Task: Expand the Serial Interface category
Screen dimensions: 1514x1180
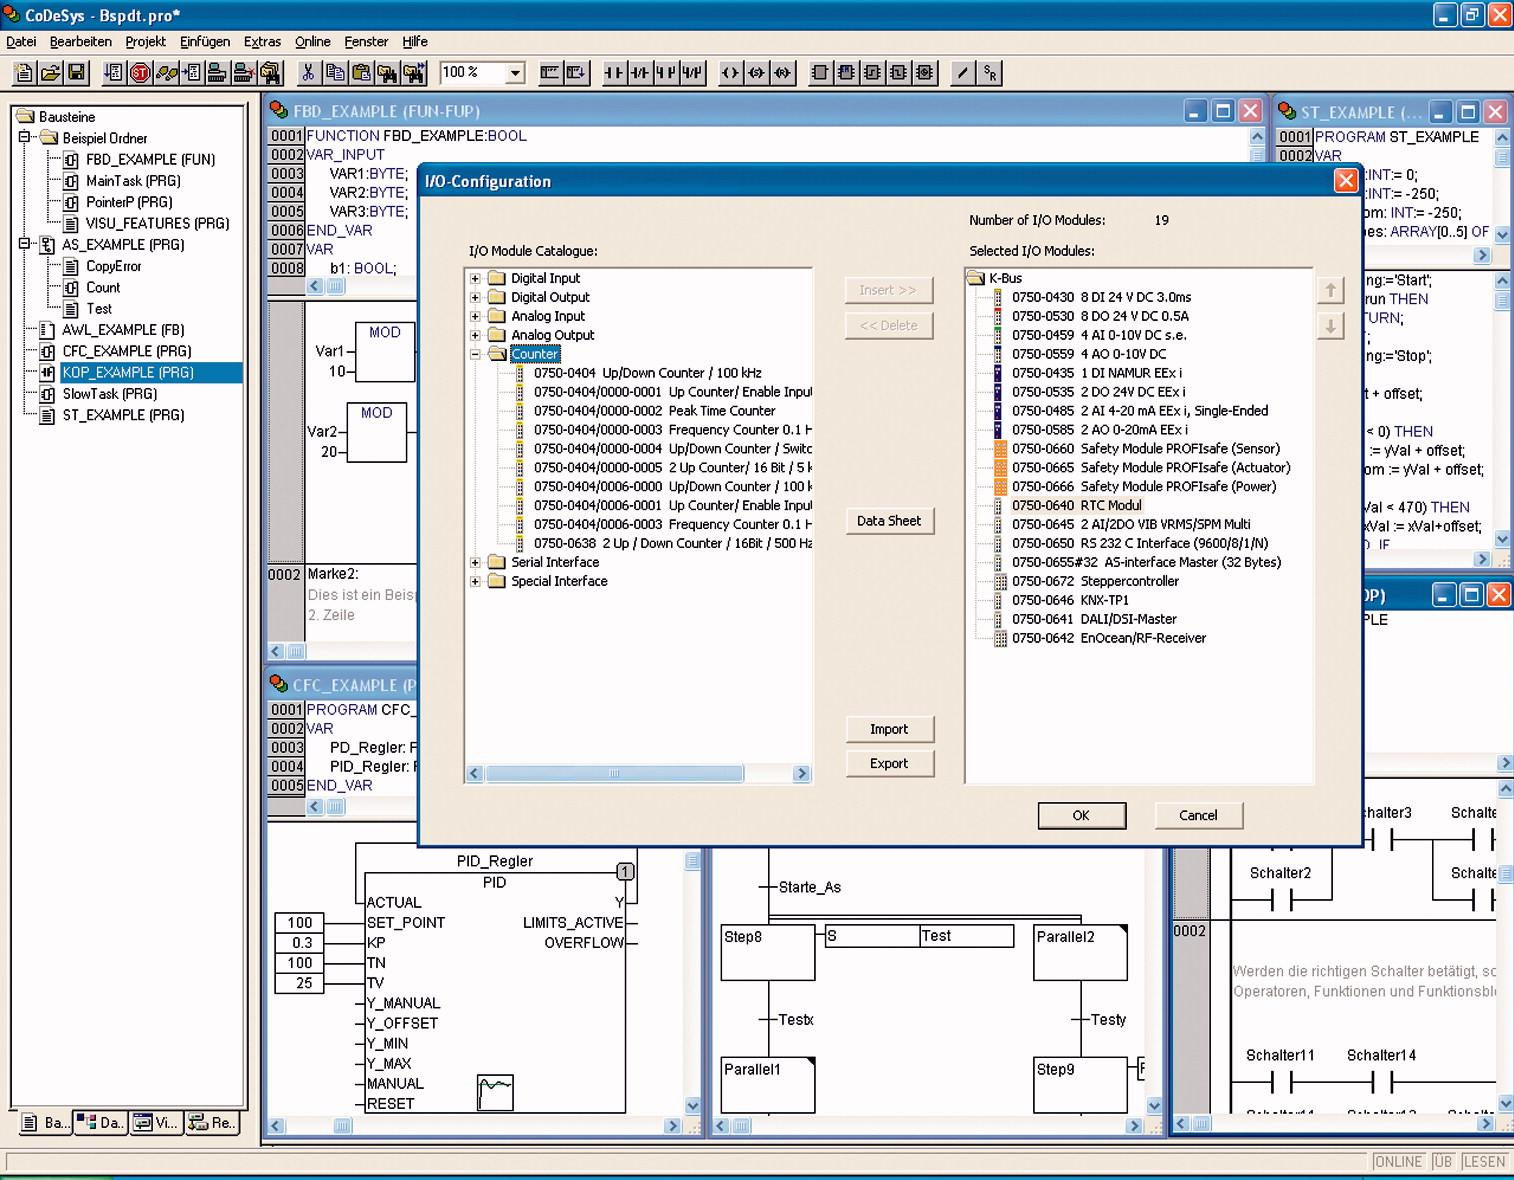Action: 476,562
